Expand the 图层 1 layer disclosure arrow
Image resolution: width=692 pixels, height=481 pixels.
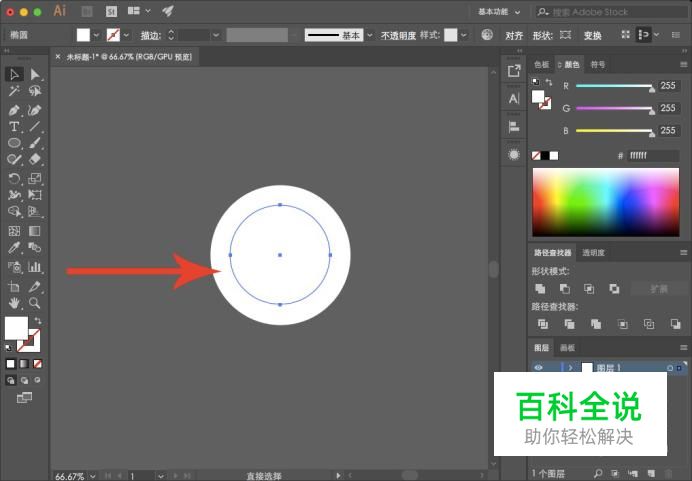[570, 368]
